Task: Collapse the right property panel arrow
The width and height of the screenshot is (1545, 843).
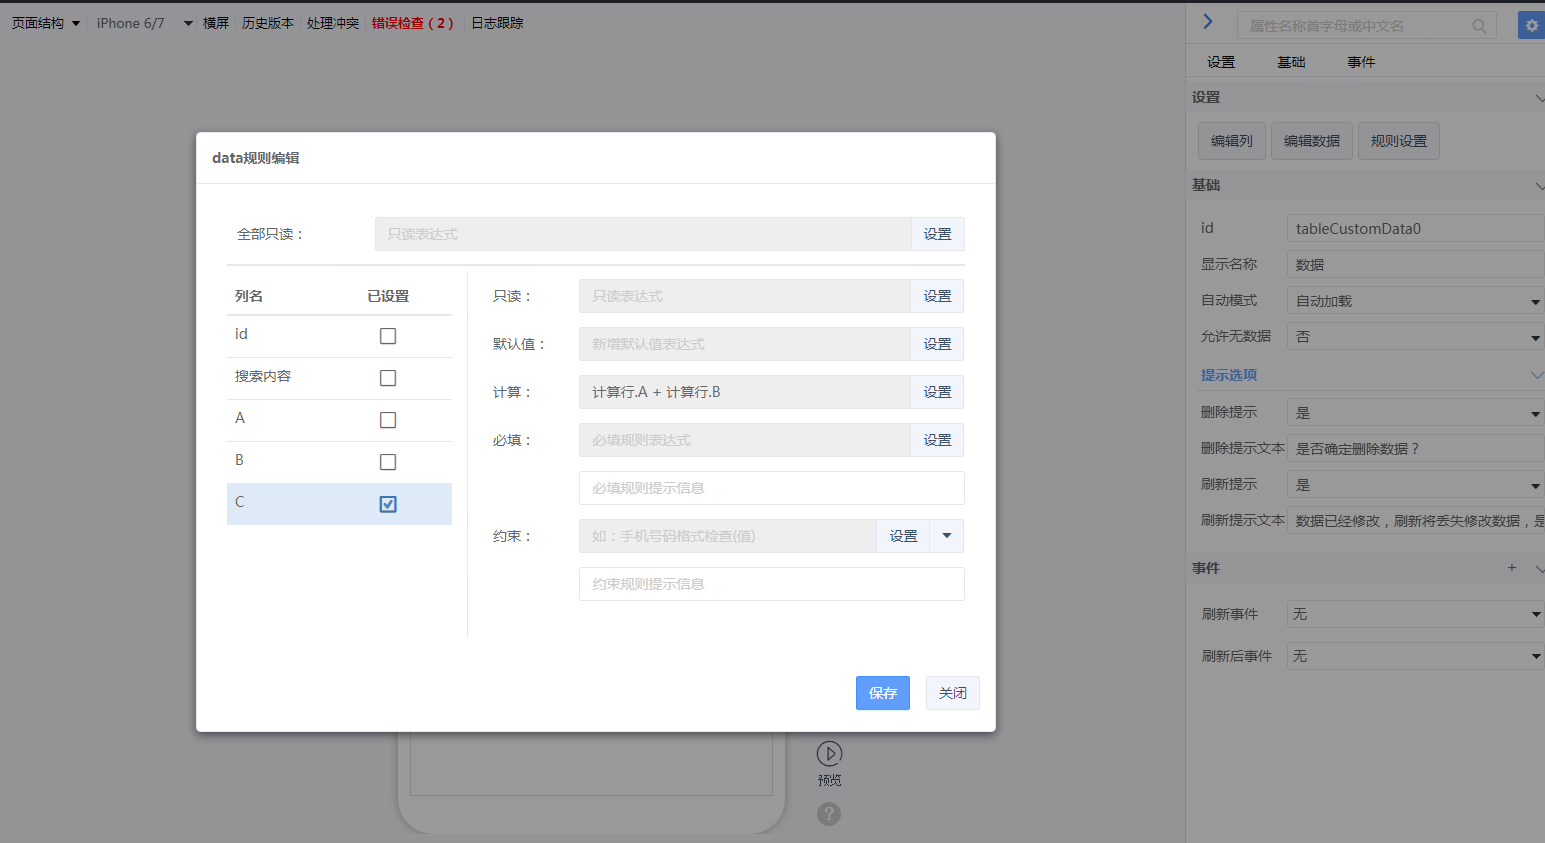Action: coord(1207,22)
